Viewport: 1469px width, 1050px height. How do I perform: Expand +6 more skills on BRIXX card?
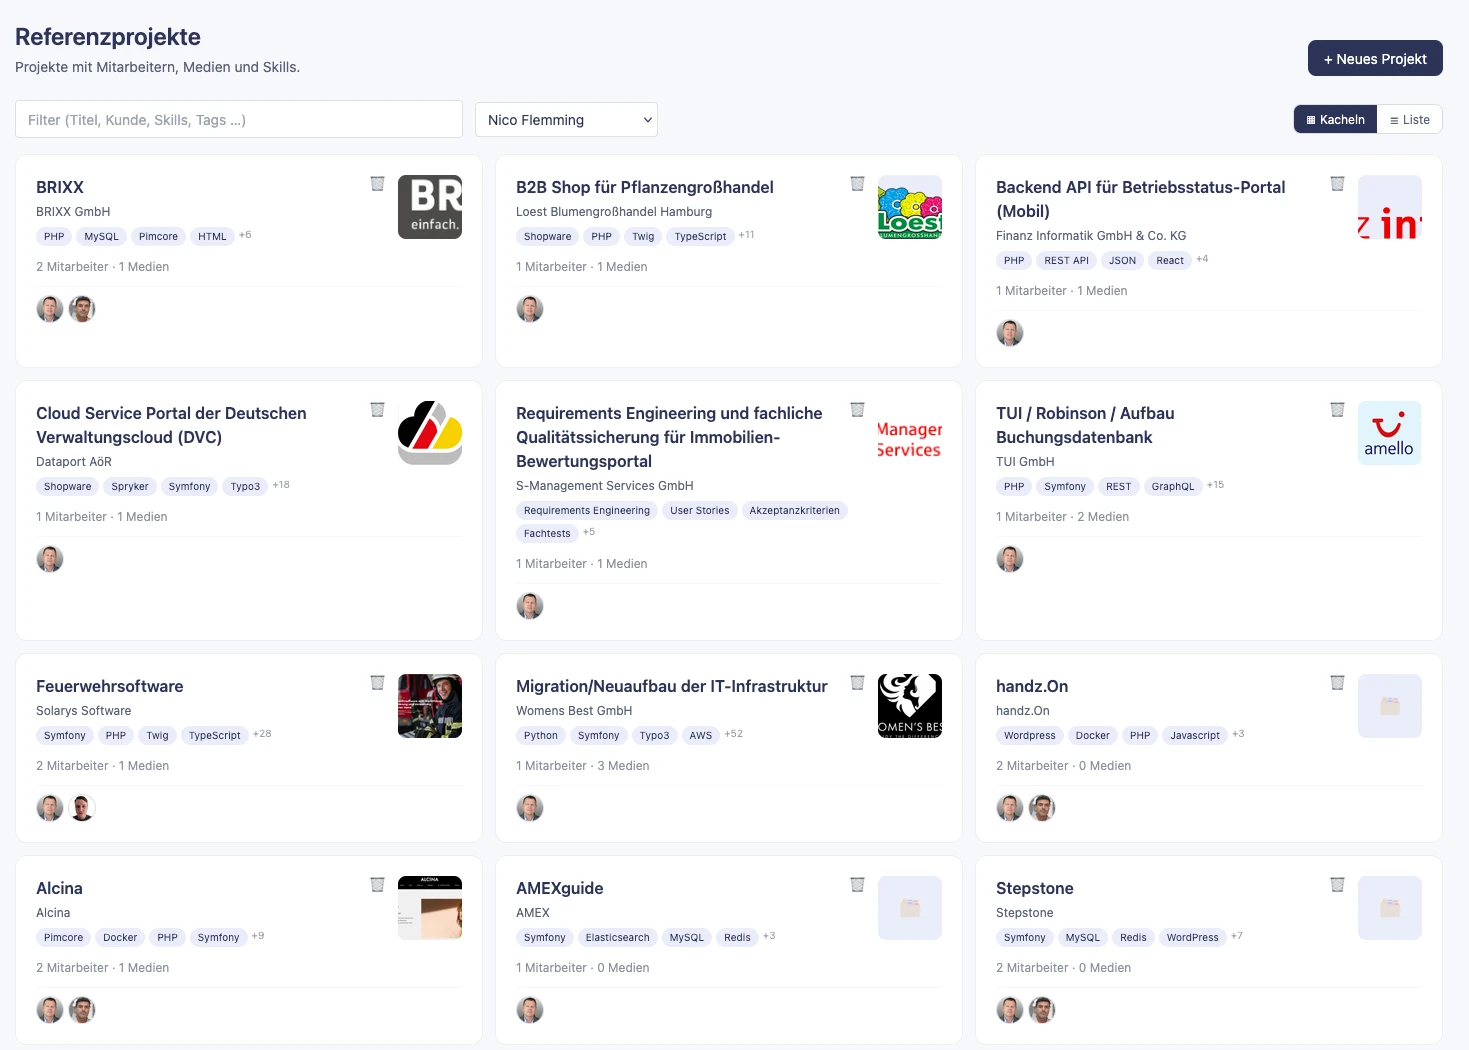(x=245, y=235)
